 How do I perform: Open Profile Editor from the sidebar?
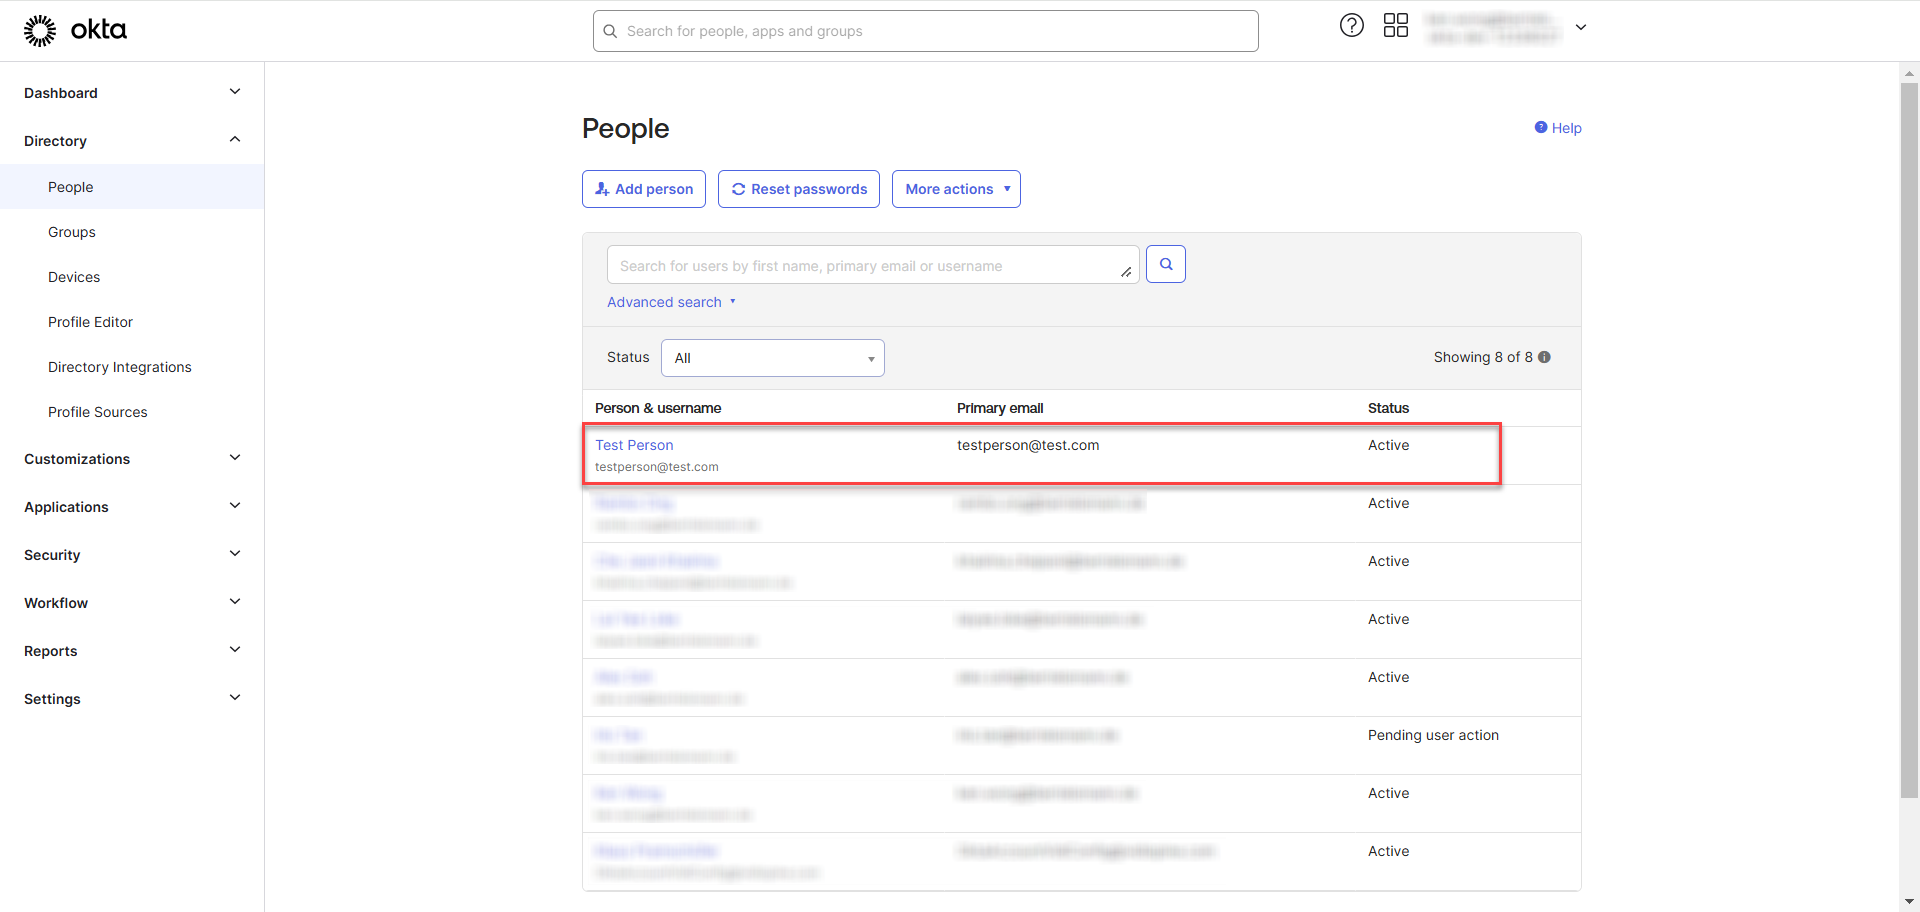[90, 322]
